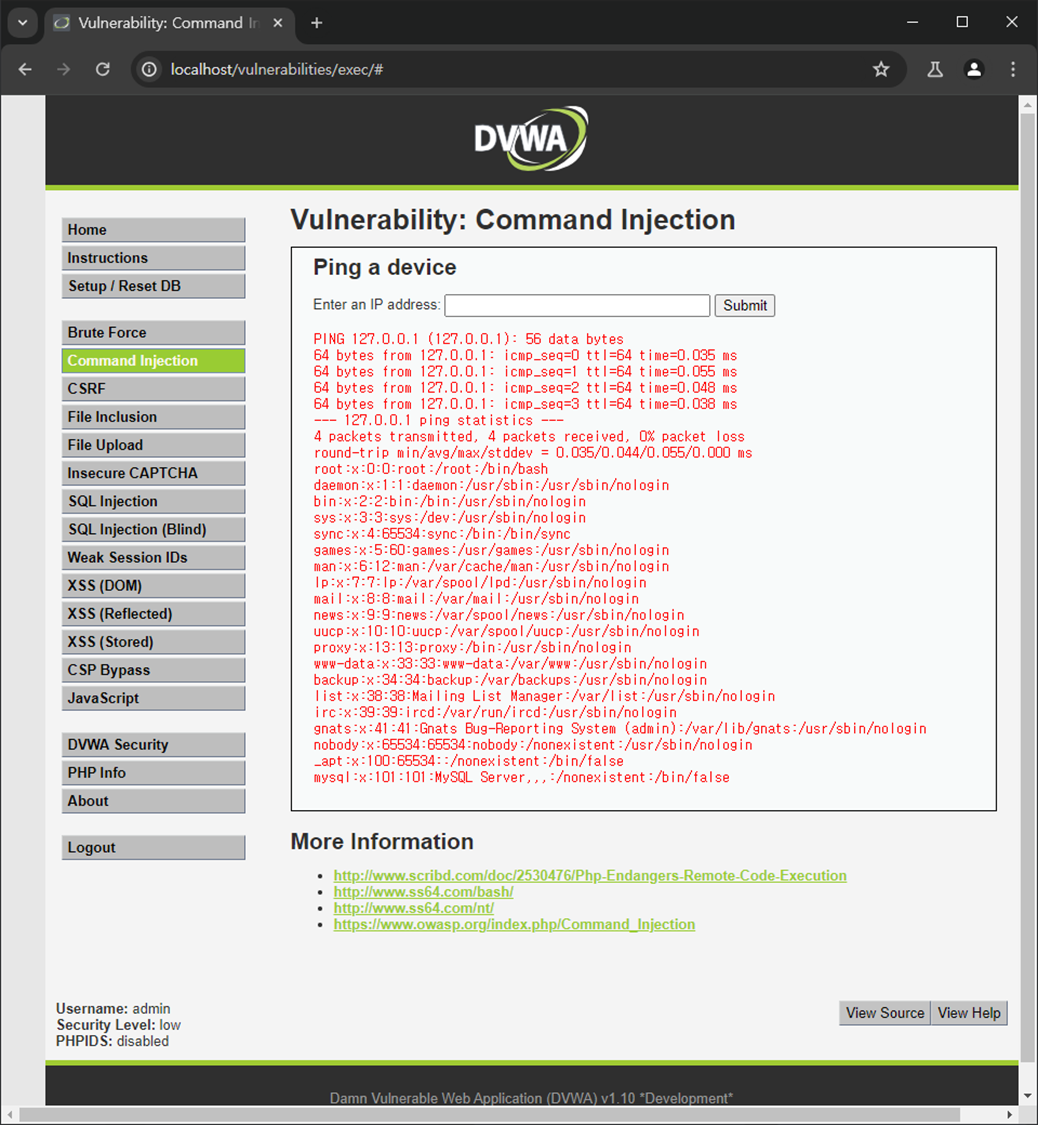The image size is (1038, 1125).
Task: Open Brute Force page
Action: pyautogui.click(x=154, y=332)
